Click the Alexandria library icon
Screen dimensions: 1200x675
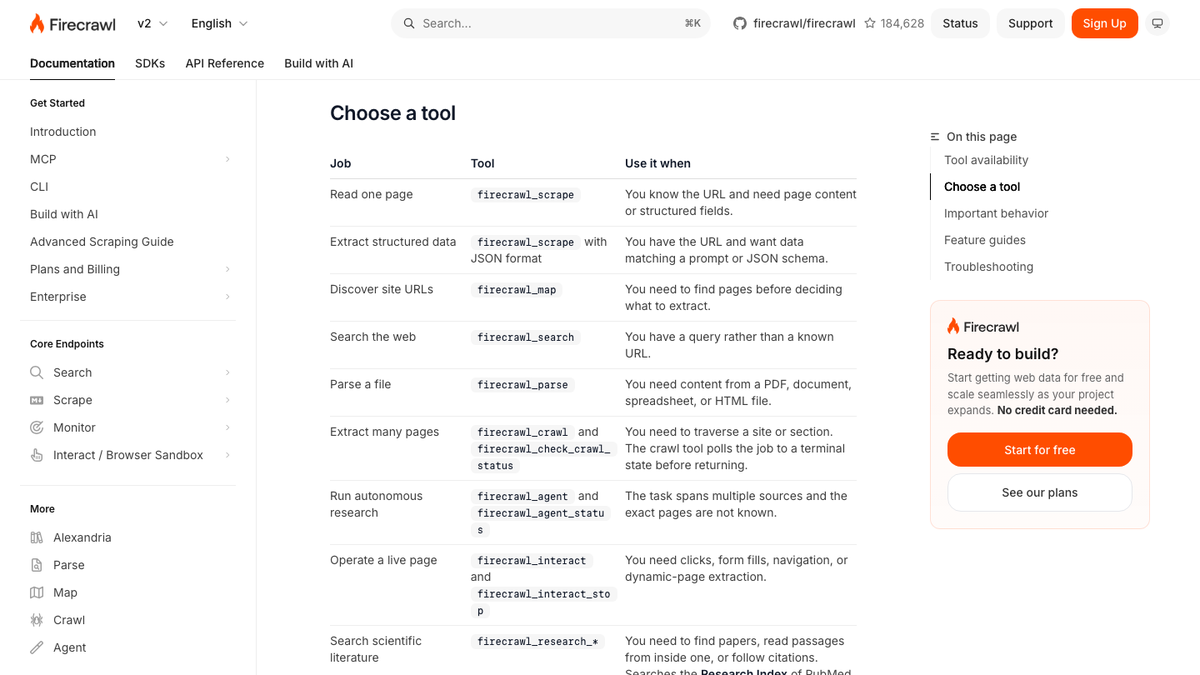pos(36,537)
